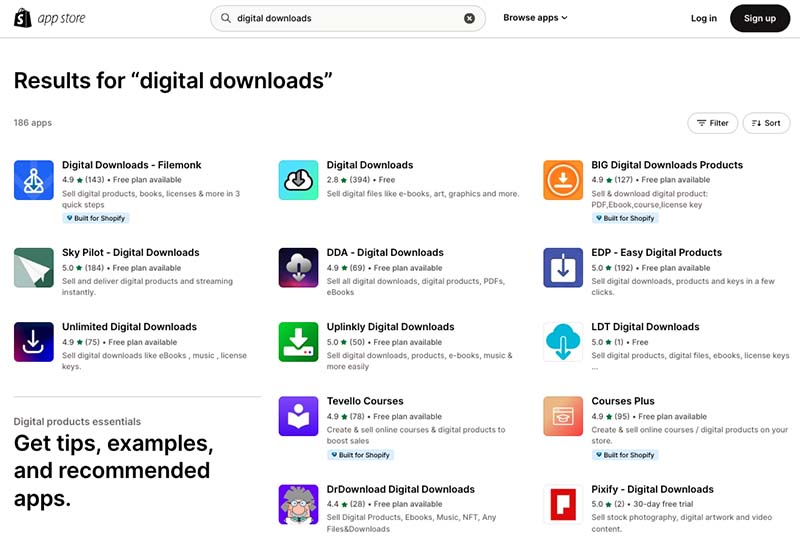The width and height of the screenshot is (800, 542).
Task: Open the LDT Digital Downloads cloud icon
Action: 563,342
